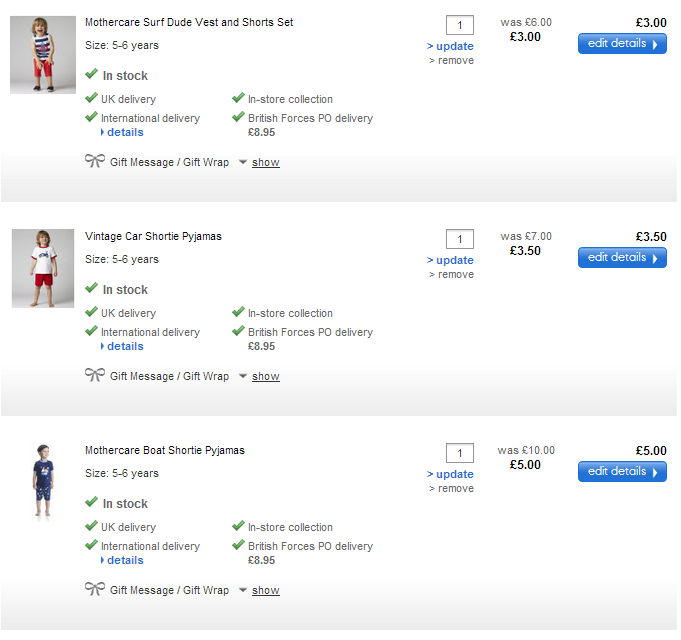The height and width of the screenshot is (640, 681).
Task: Click green In stock checkmark for Boat Pyjamas
Action: (x=92, y=503)
